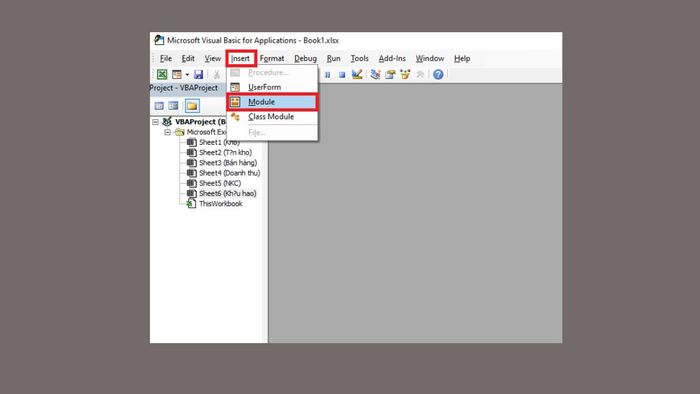Click the View Microsoft Excel toolbar icon
This screenshot has width=700, height=394.
[162, 74]
